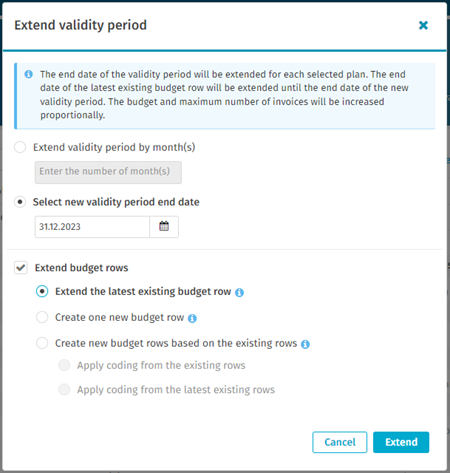Click the blue information notice text
The image size is (450, 473).
pos(224,95)
